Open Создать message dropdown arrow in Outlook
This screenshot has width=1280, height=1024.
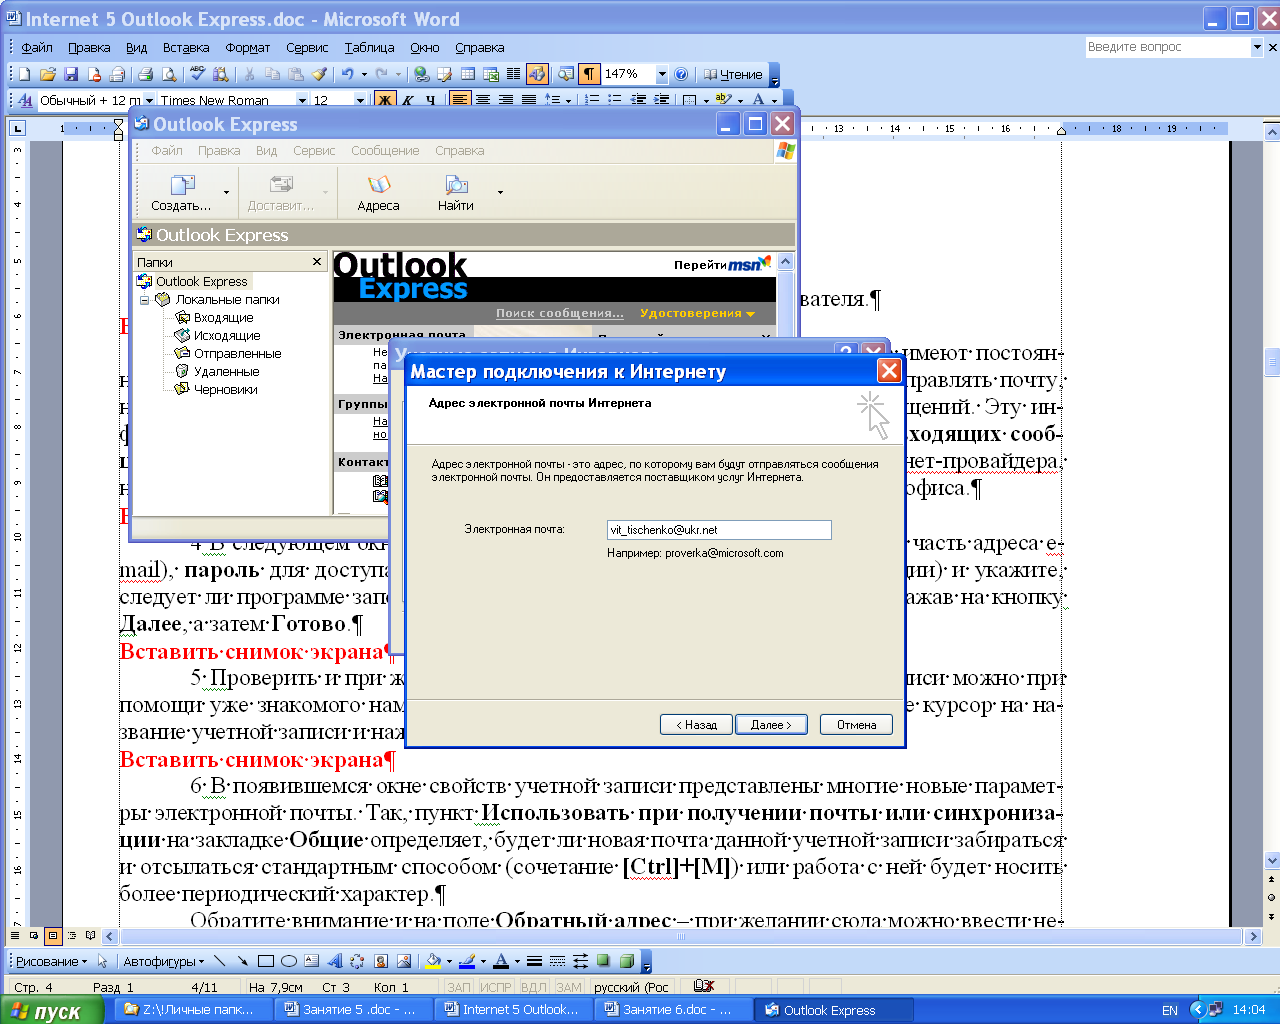click(x=226, y=192)
